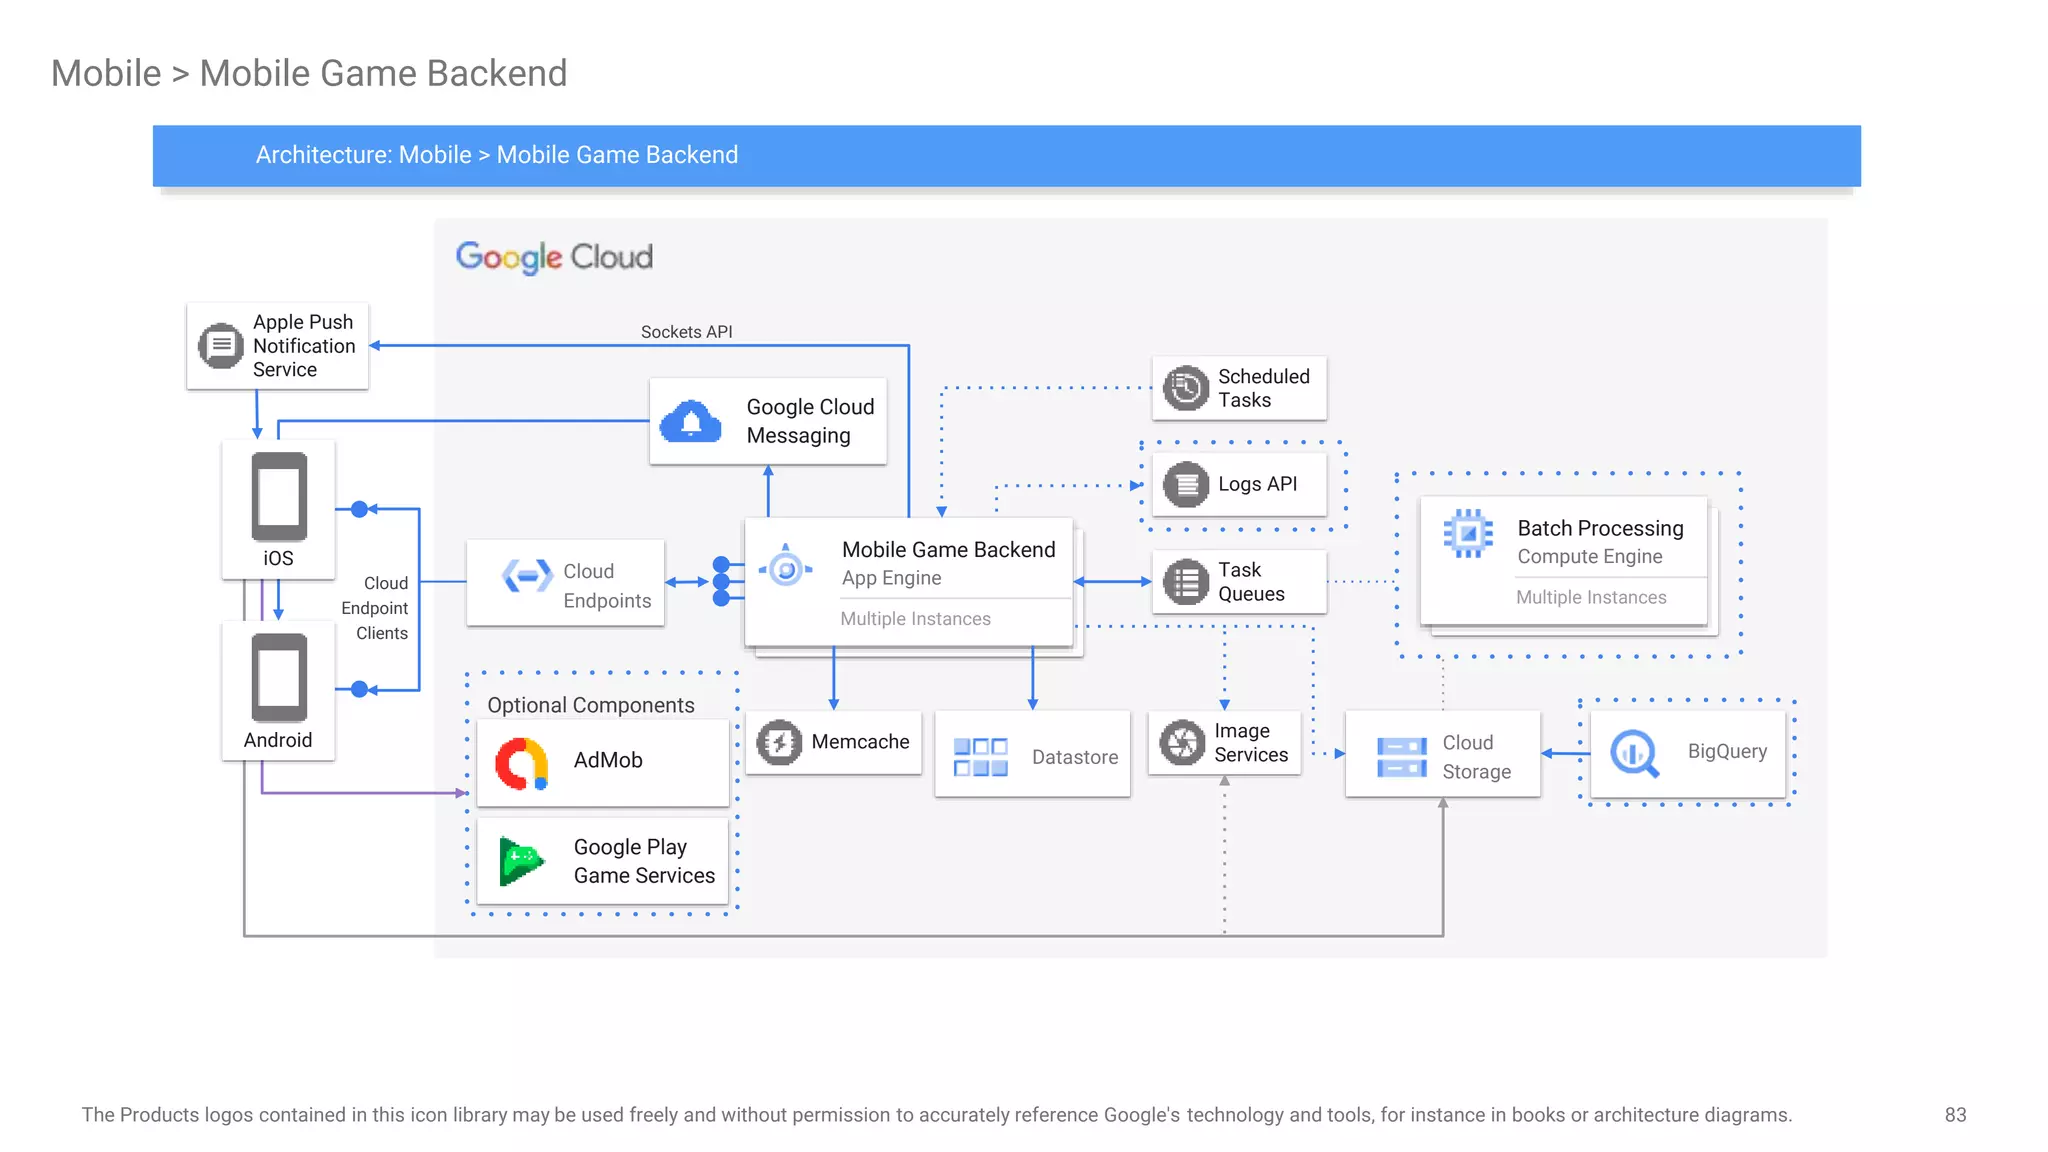Select the BigQuery magnifier icon
Viewport: 2048px width, 1152px height.
click(x=1634, y=753)
